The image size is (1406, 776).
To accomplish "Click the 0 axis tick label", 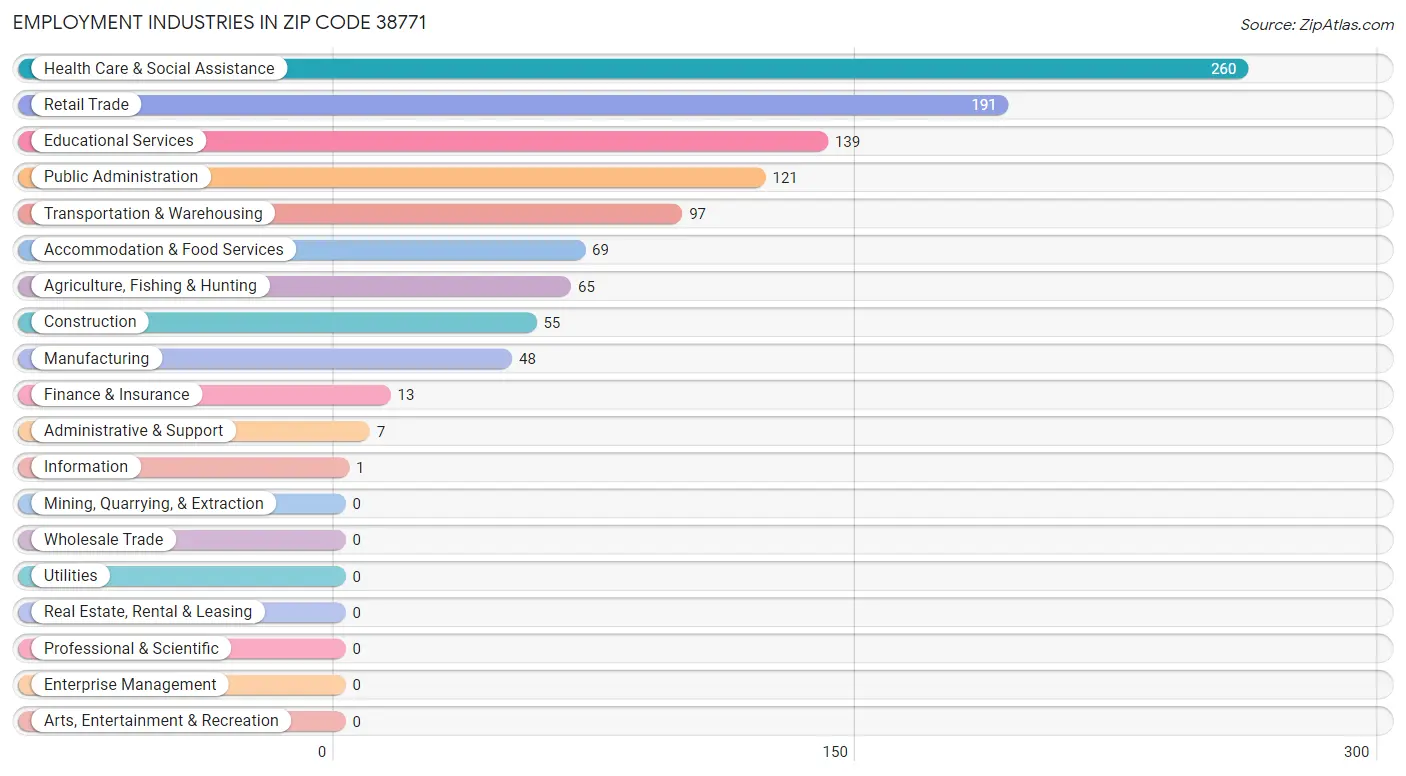I will point(322,752).
